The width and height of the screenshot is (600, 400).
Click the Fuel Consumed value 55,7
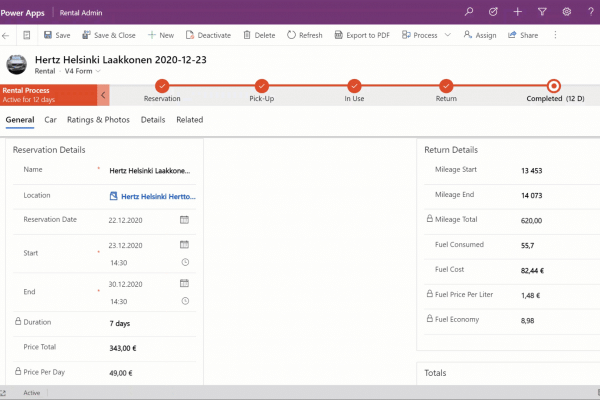click(x=527, y=245)
